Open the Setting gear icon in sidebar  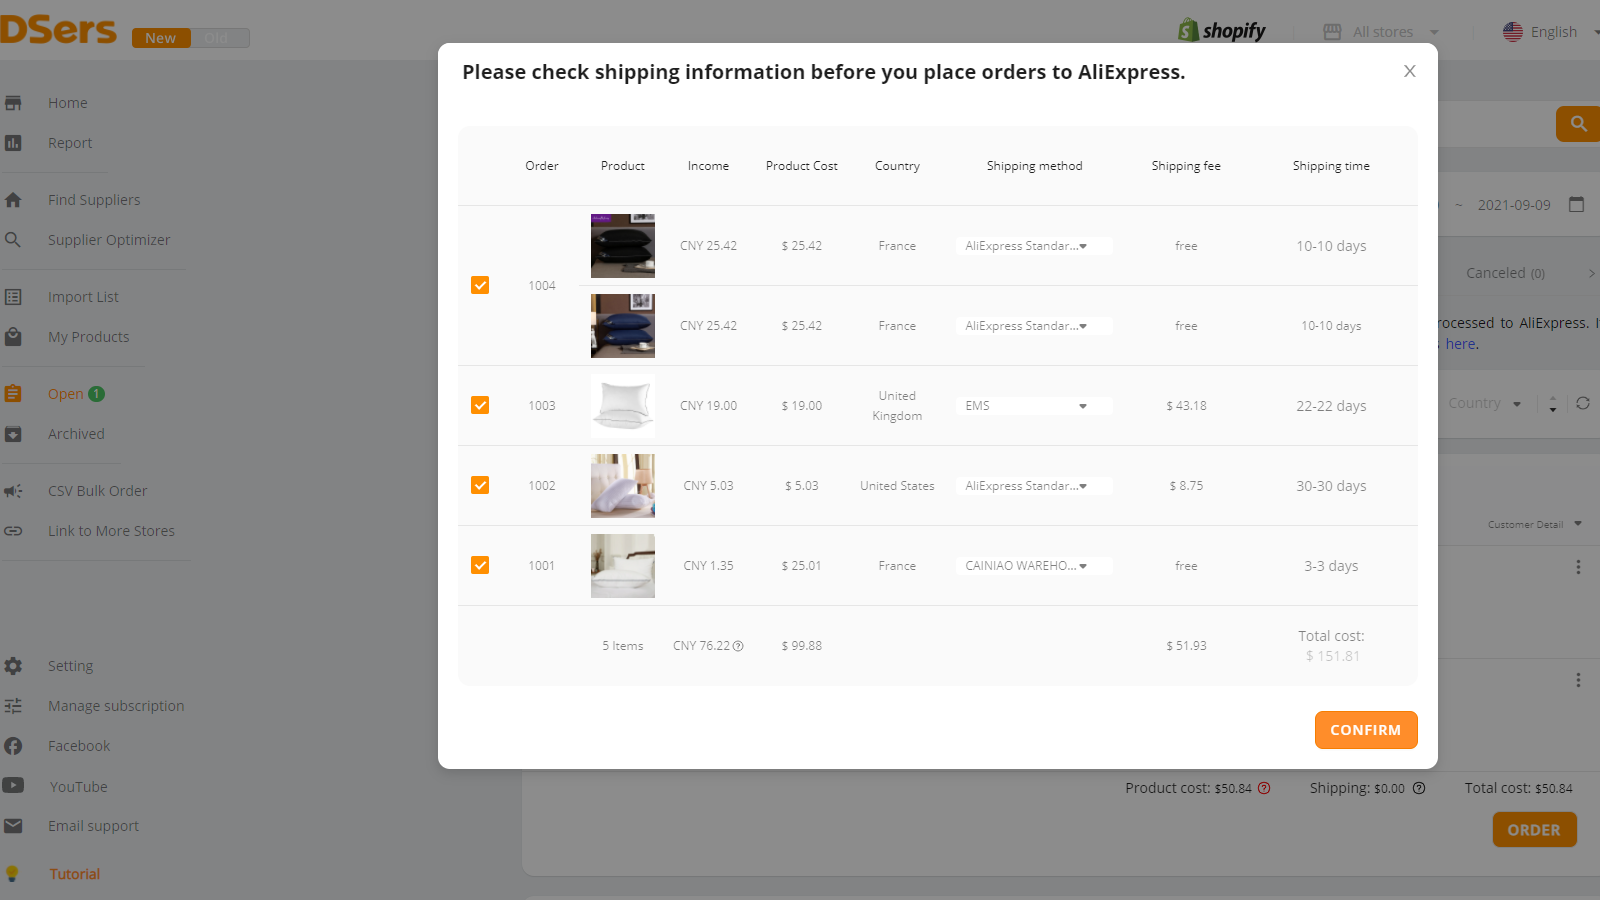pyautogui.click(x=14, y=665)
